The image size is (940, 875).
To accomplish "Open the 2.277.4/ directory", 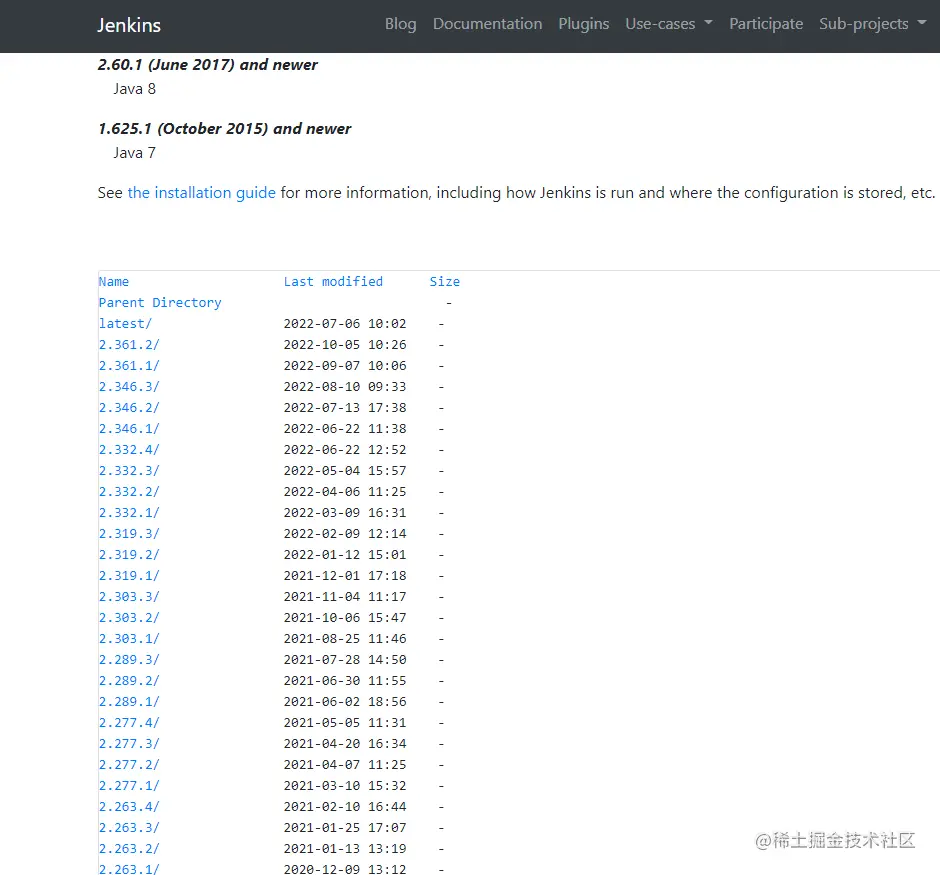I will pyautogui.click(x=129, y=722).
